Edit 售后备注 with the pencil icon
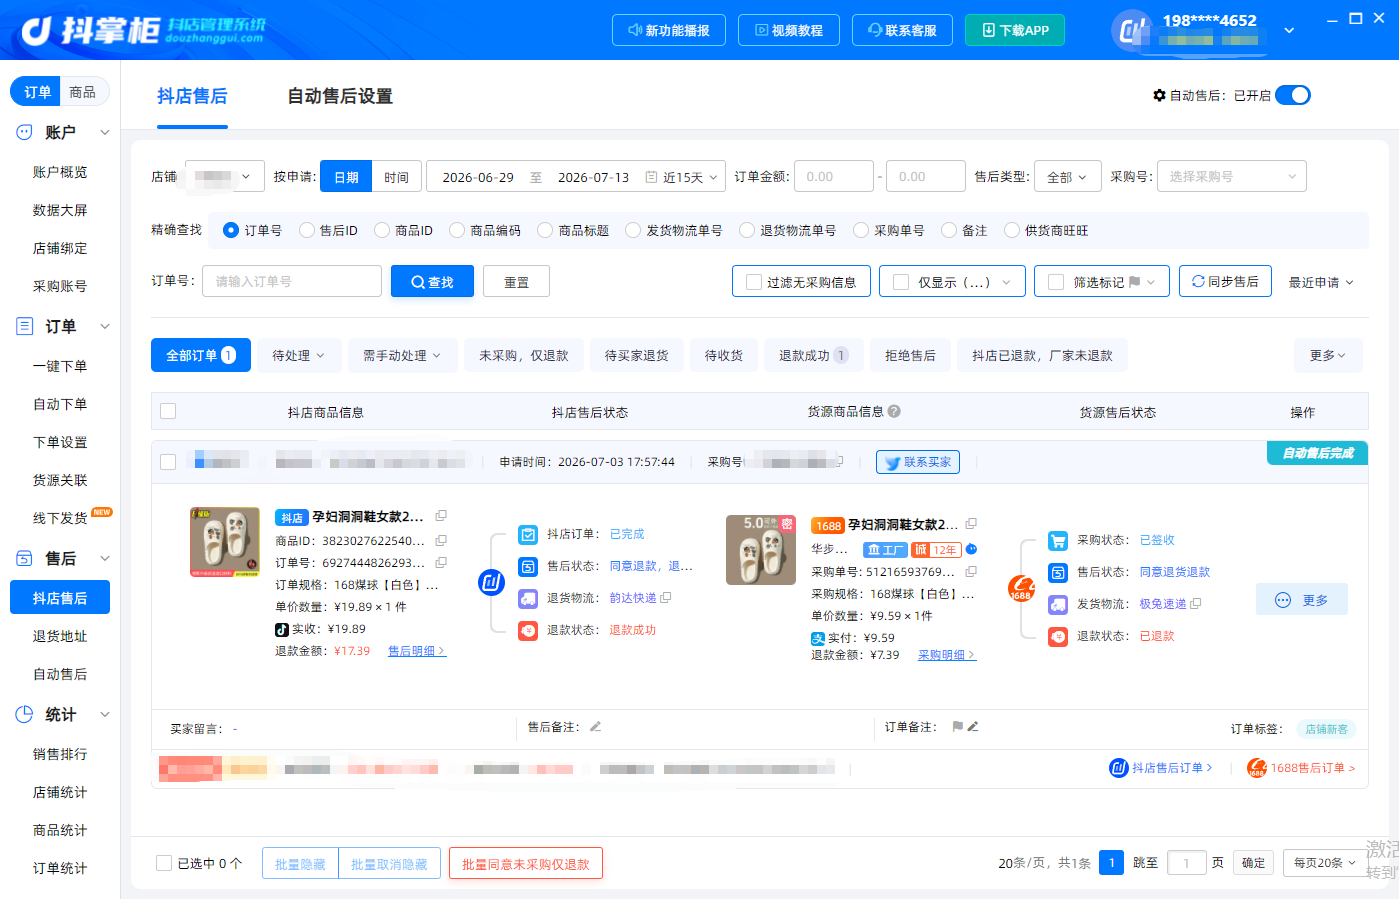The height and width of the screenshot is (899, 1399). [x=595, y=727]
